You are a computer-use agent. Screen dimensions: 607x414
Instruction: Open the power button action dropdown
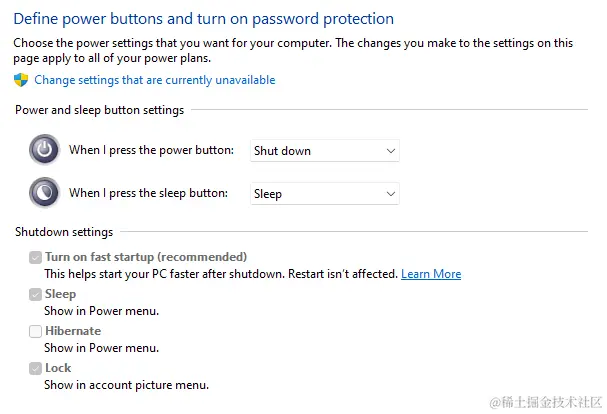324,151
